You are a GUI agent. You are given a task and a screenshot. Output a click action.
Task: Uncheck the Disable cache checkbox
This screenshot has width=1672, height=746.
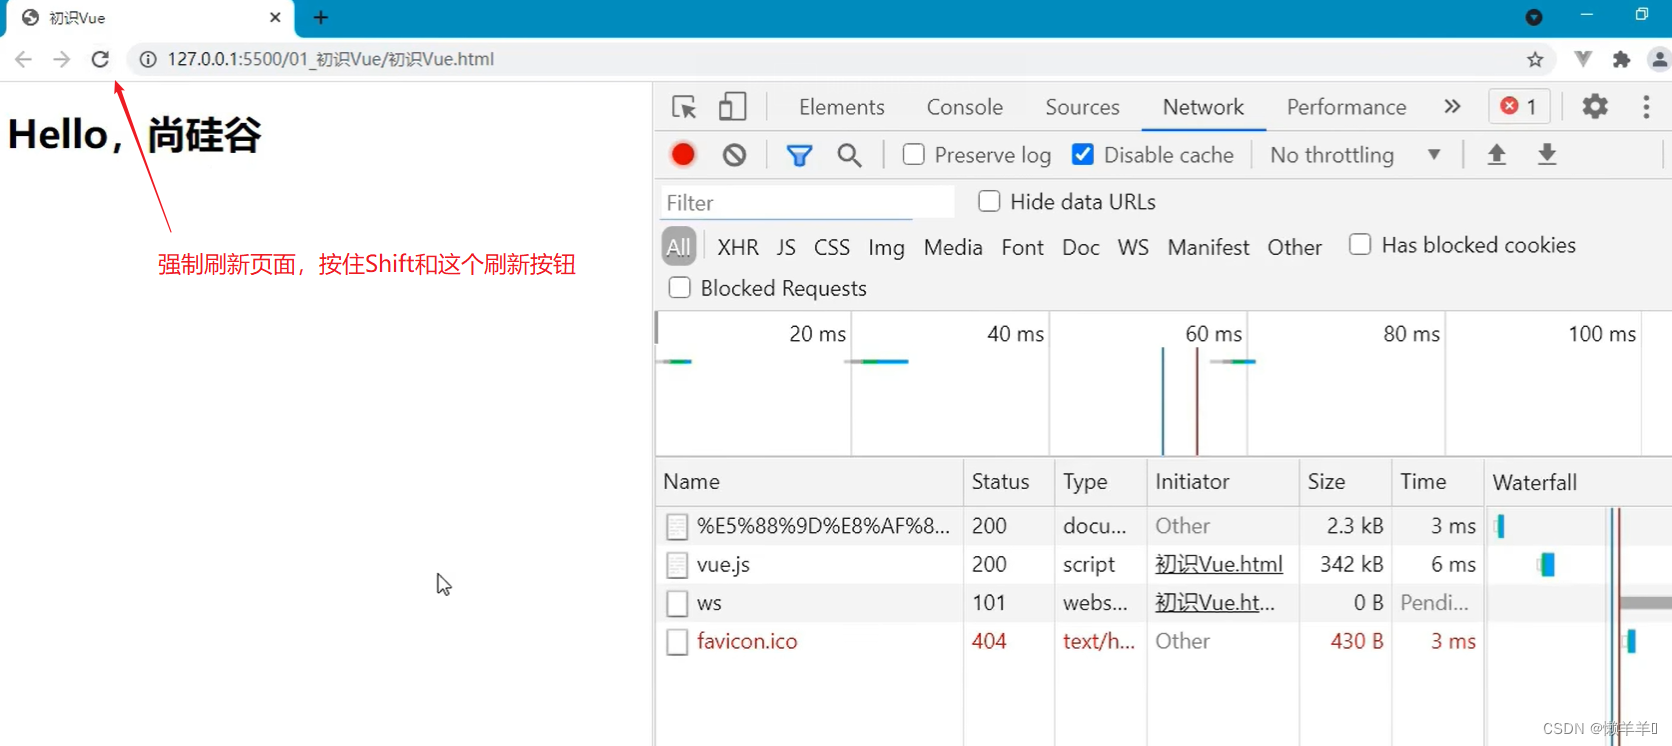1082,155
